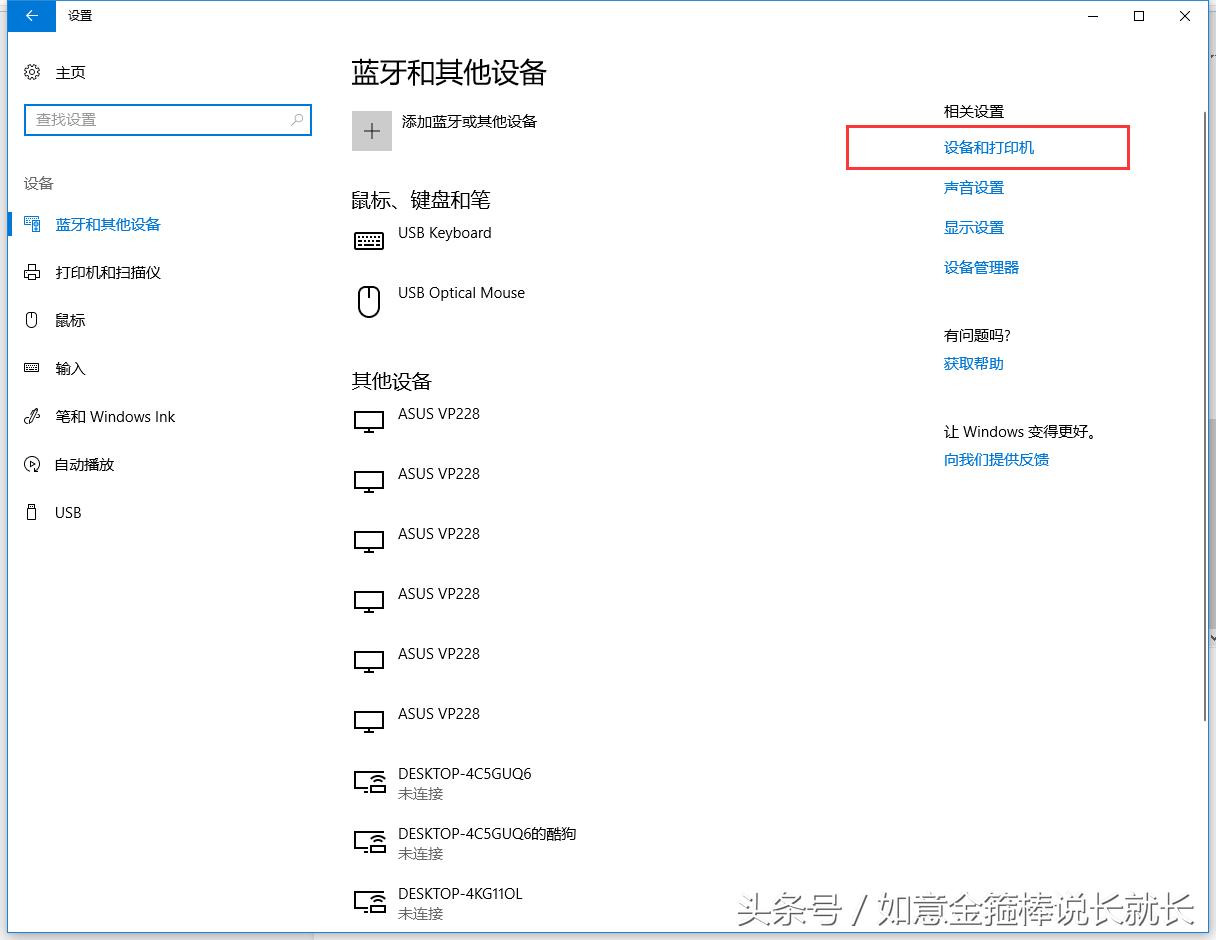Click the USB Keyboard device icon

coord(369,240)
